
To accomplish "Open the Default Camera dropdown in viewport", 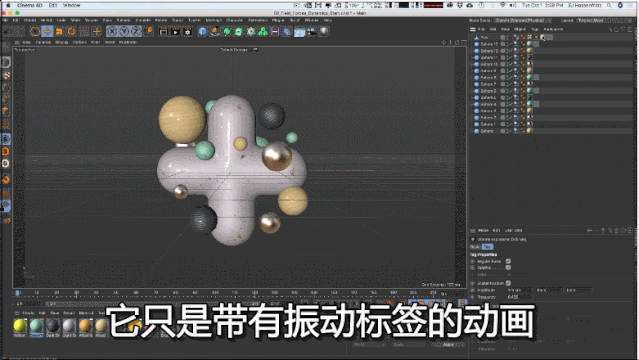I will (x=239, y=50).
